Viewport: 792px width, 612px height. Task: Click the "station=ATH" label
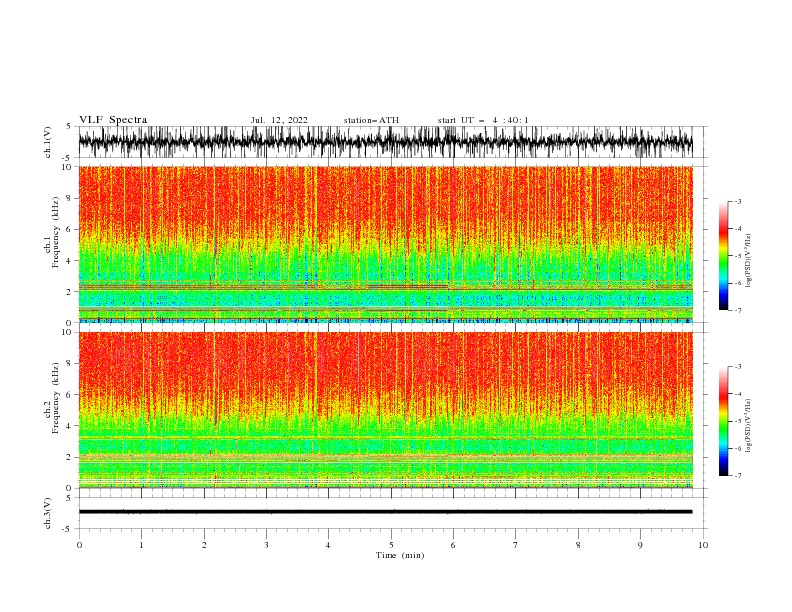pos(371,120)
